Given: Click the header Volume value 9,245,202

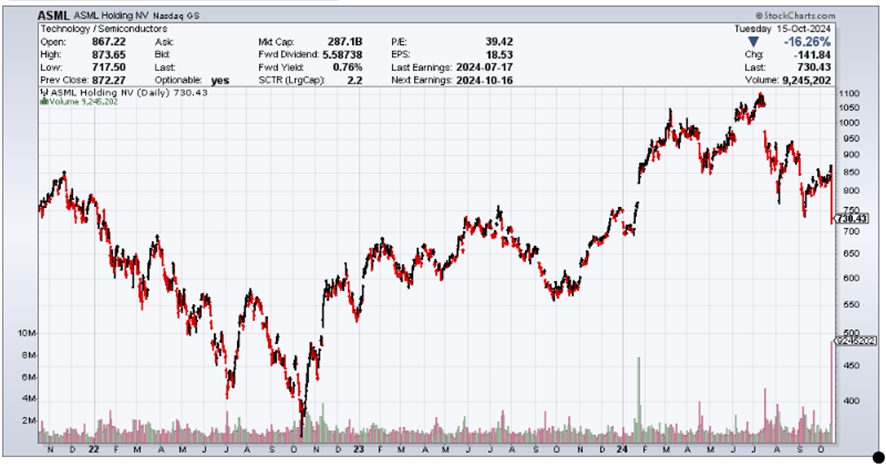Looking at the screenshot, I should [805, 80].
